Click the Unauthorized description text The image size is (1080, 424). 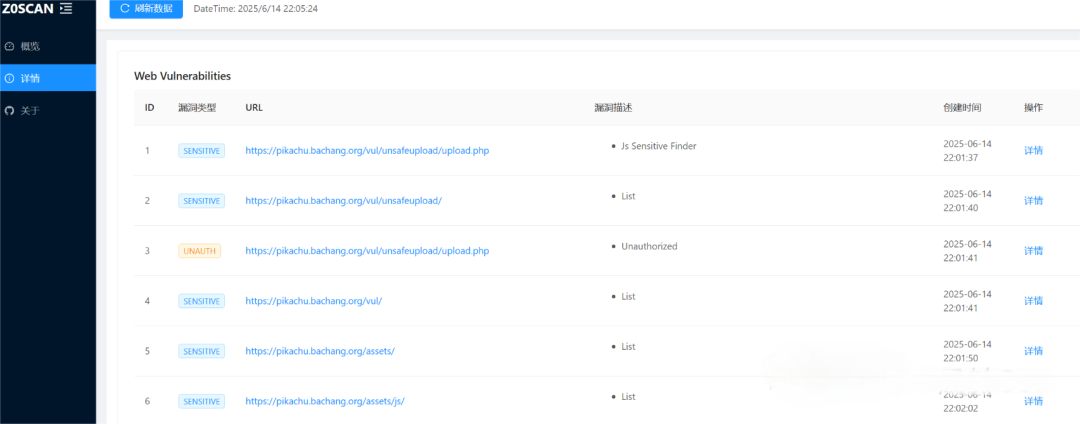649,246
